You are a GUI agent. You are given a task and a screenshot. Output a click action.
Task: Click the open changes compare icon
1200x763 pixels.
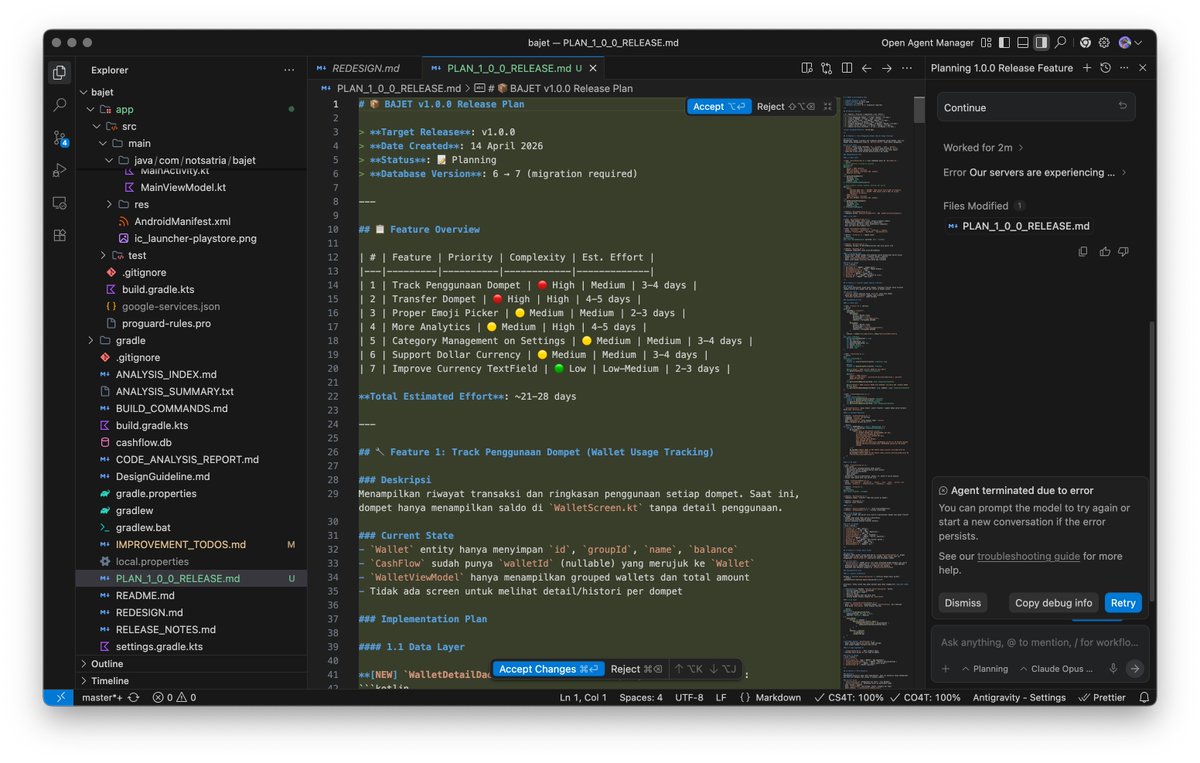[x=827, y=68]
